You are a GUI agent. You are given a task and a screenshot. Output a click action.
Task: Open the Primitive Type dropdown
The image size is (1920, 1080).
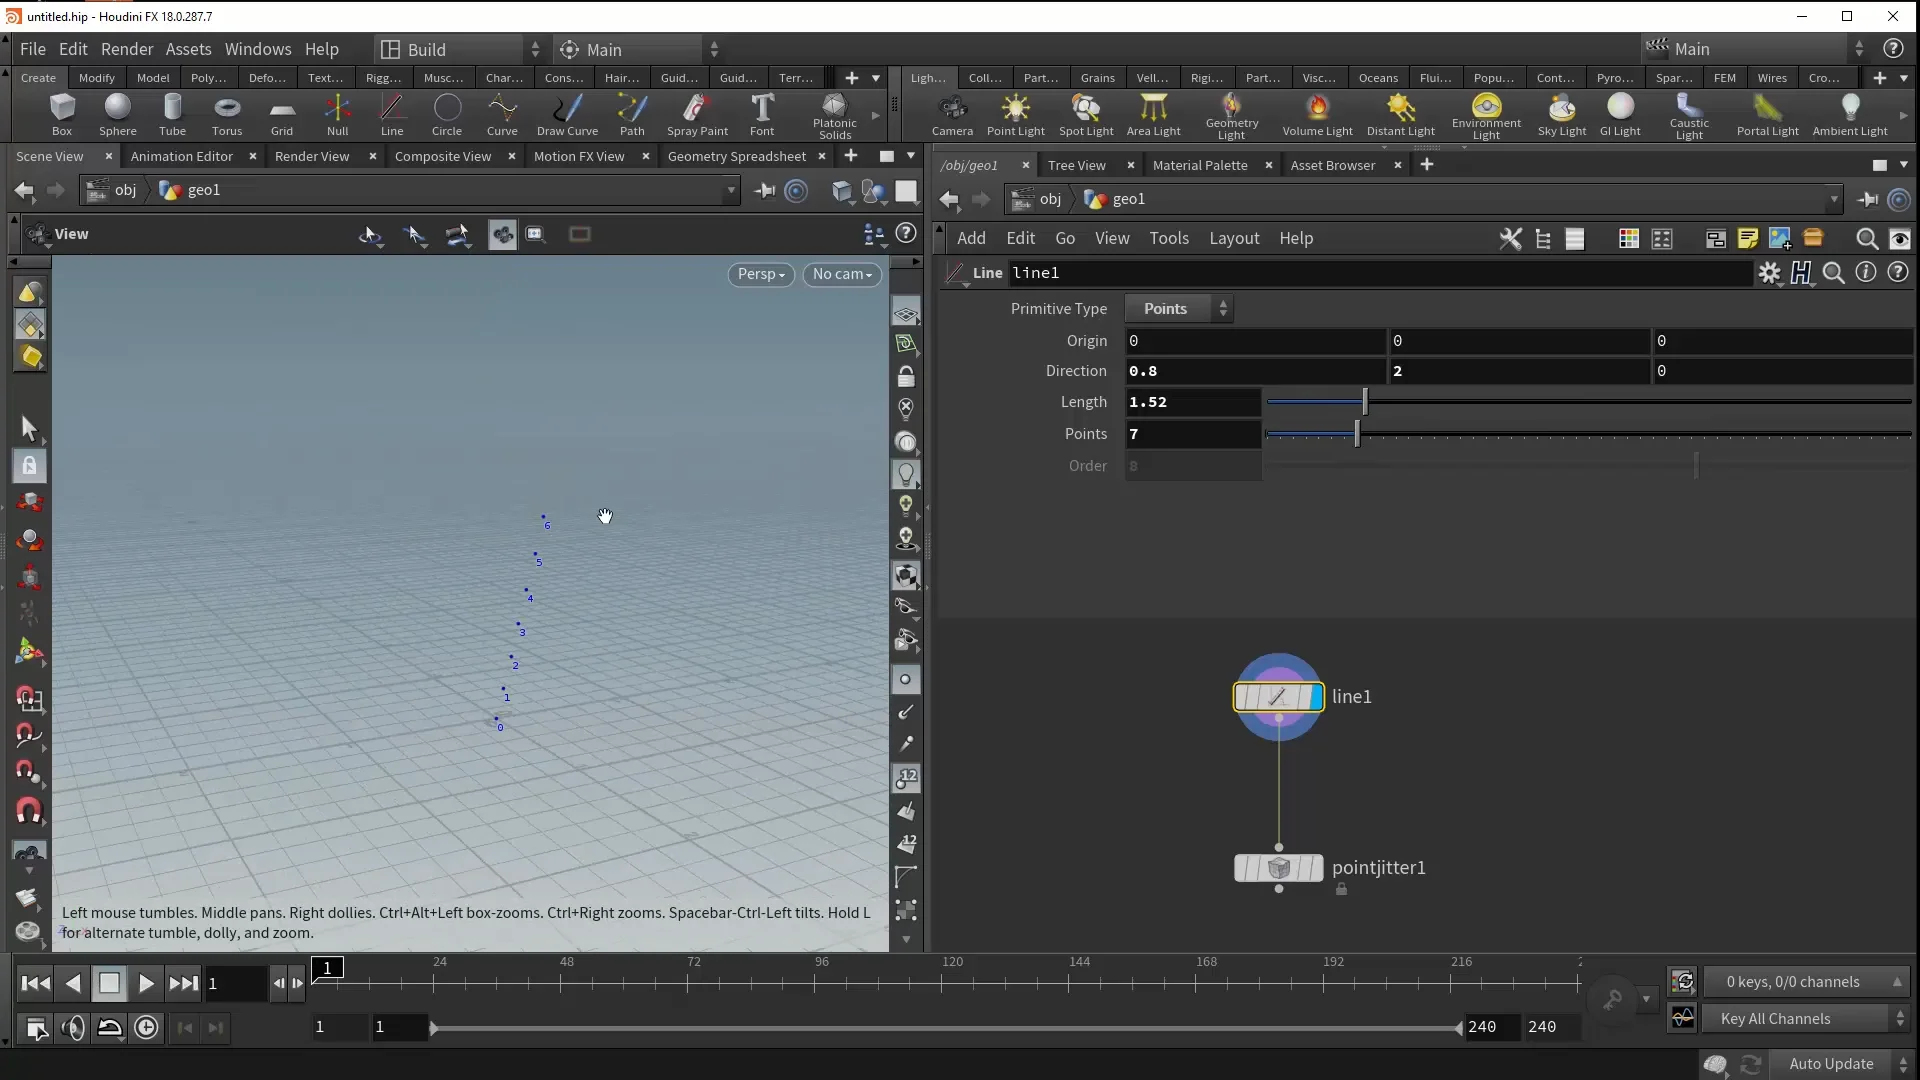pyautogui.click(x=1180, y=309)
